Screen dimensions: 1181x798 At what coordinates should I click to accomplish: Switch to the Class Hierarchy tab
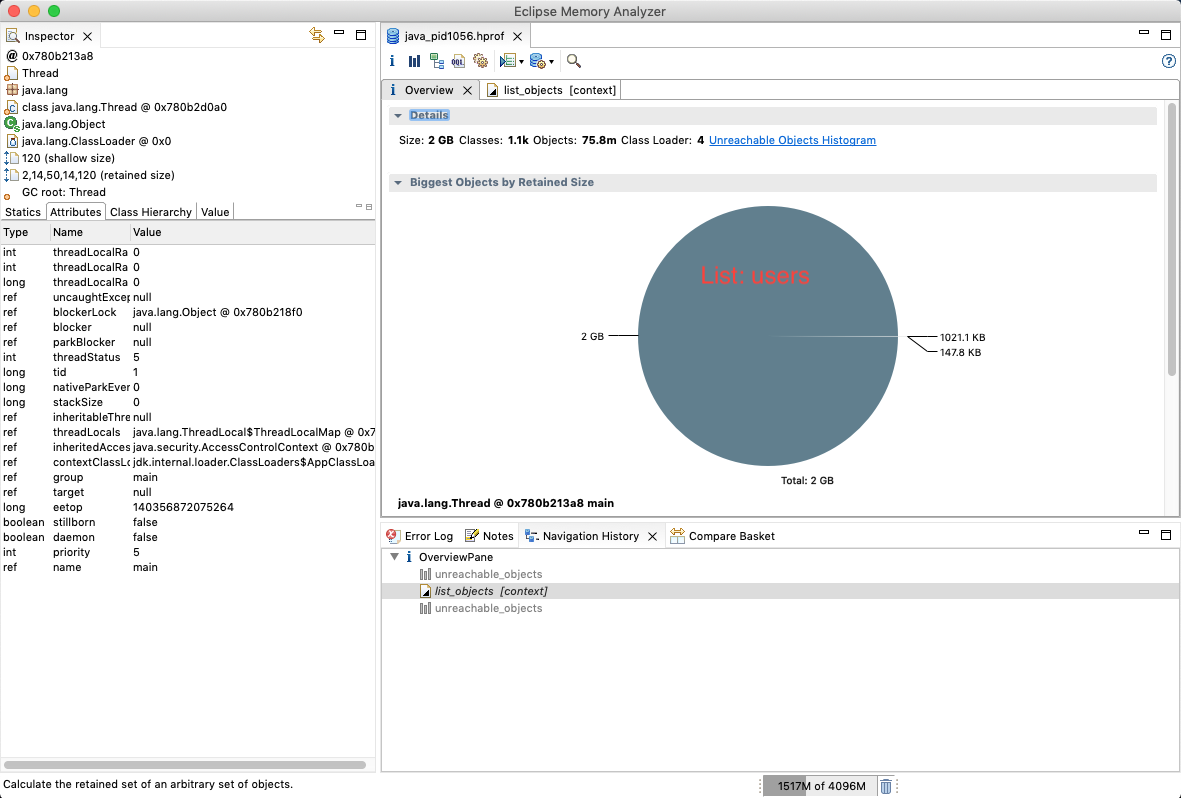(150, 211)
